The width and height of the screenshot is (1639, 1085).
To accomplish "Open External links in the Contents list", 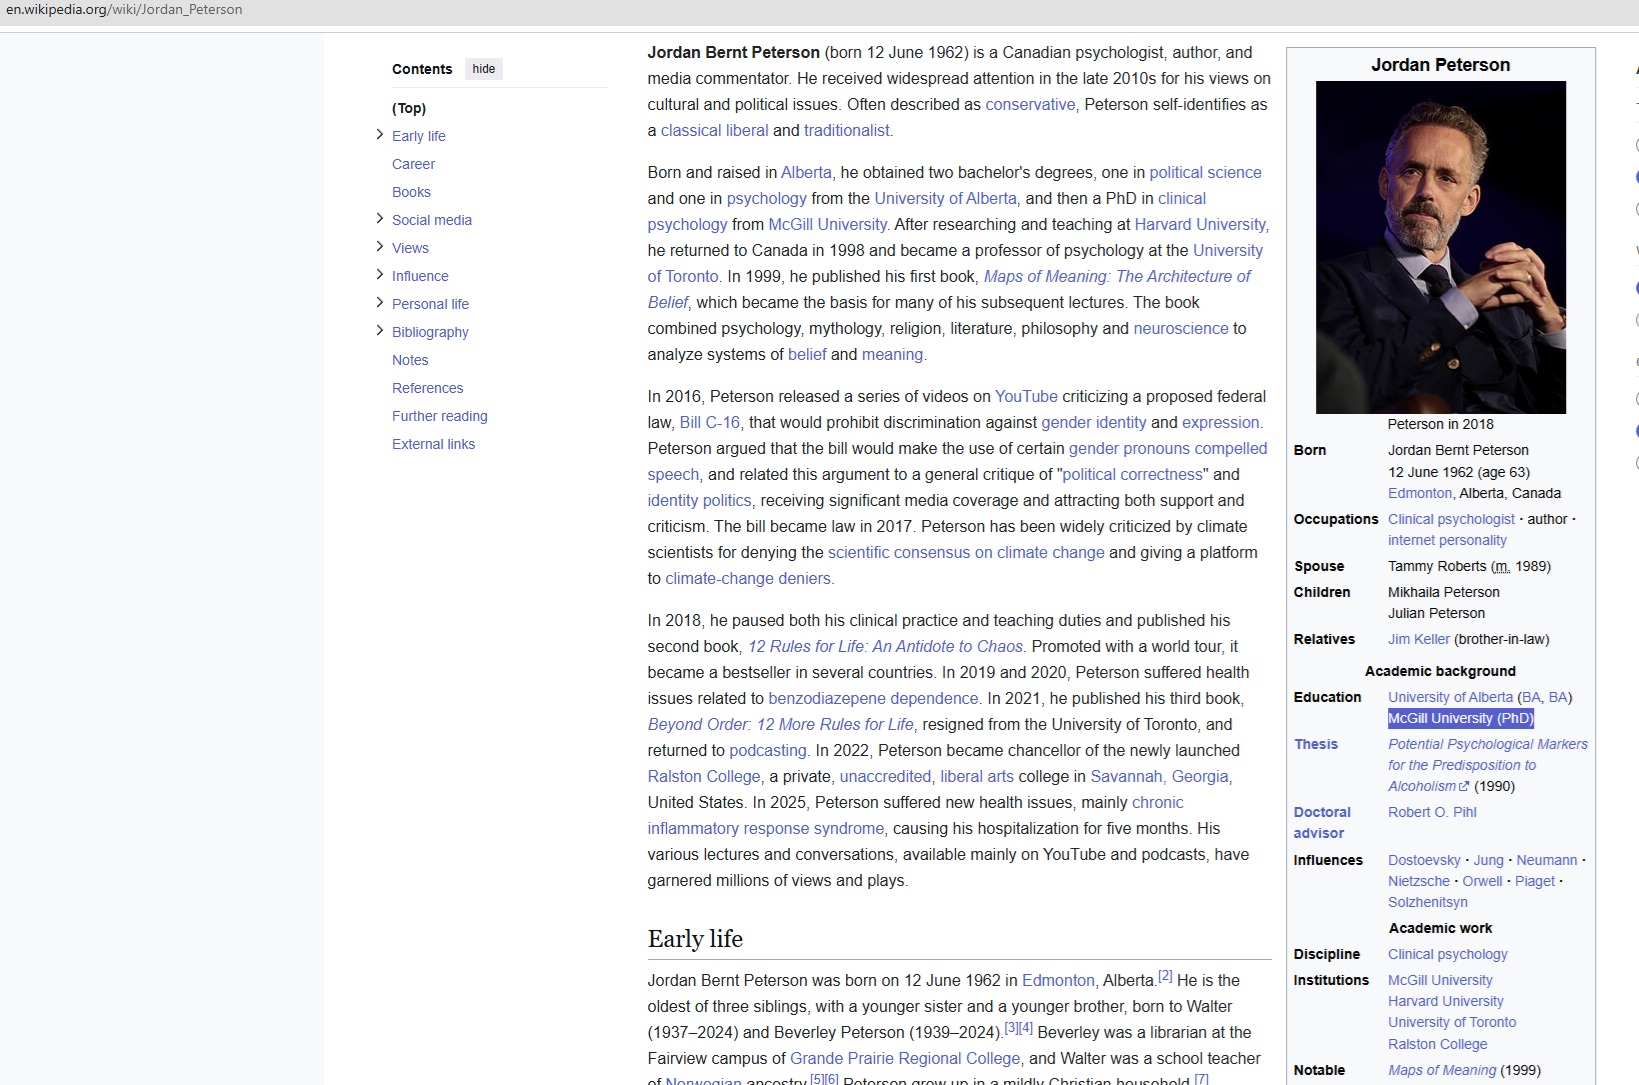I will [x=433, y=444].
